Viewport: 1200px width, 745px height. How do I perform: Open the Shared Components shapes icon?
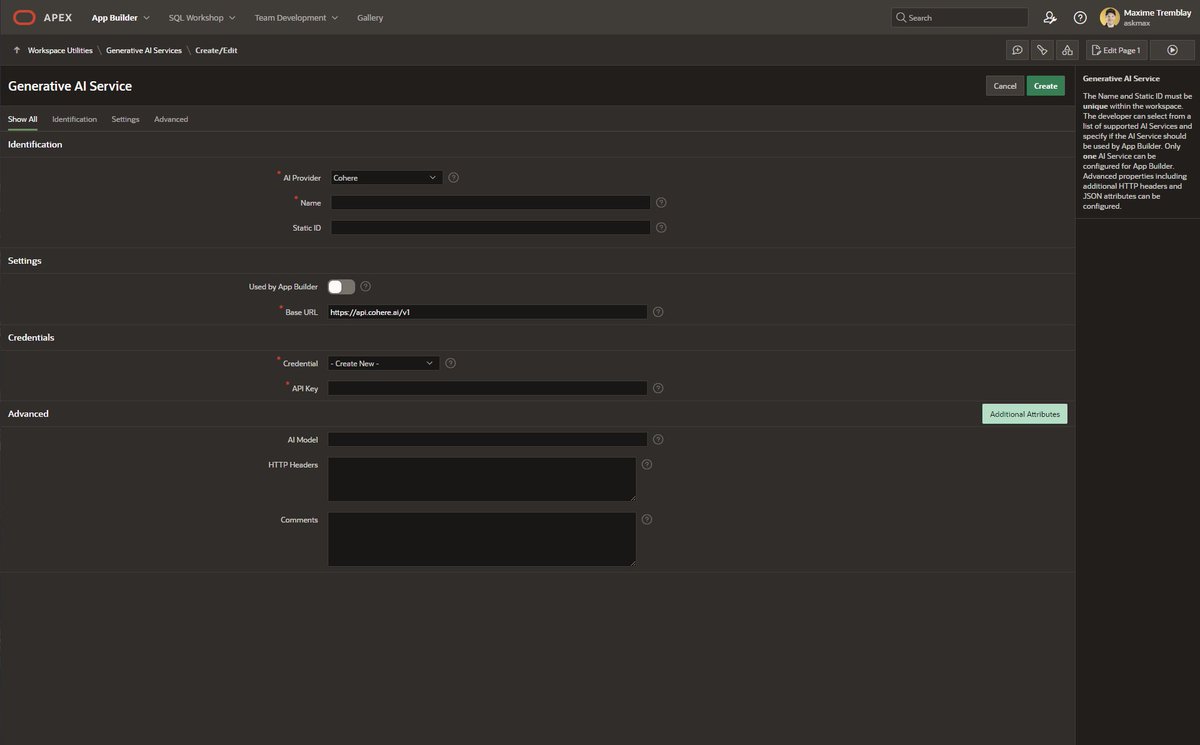click(1067, 50)
